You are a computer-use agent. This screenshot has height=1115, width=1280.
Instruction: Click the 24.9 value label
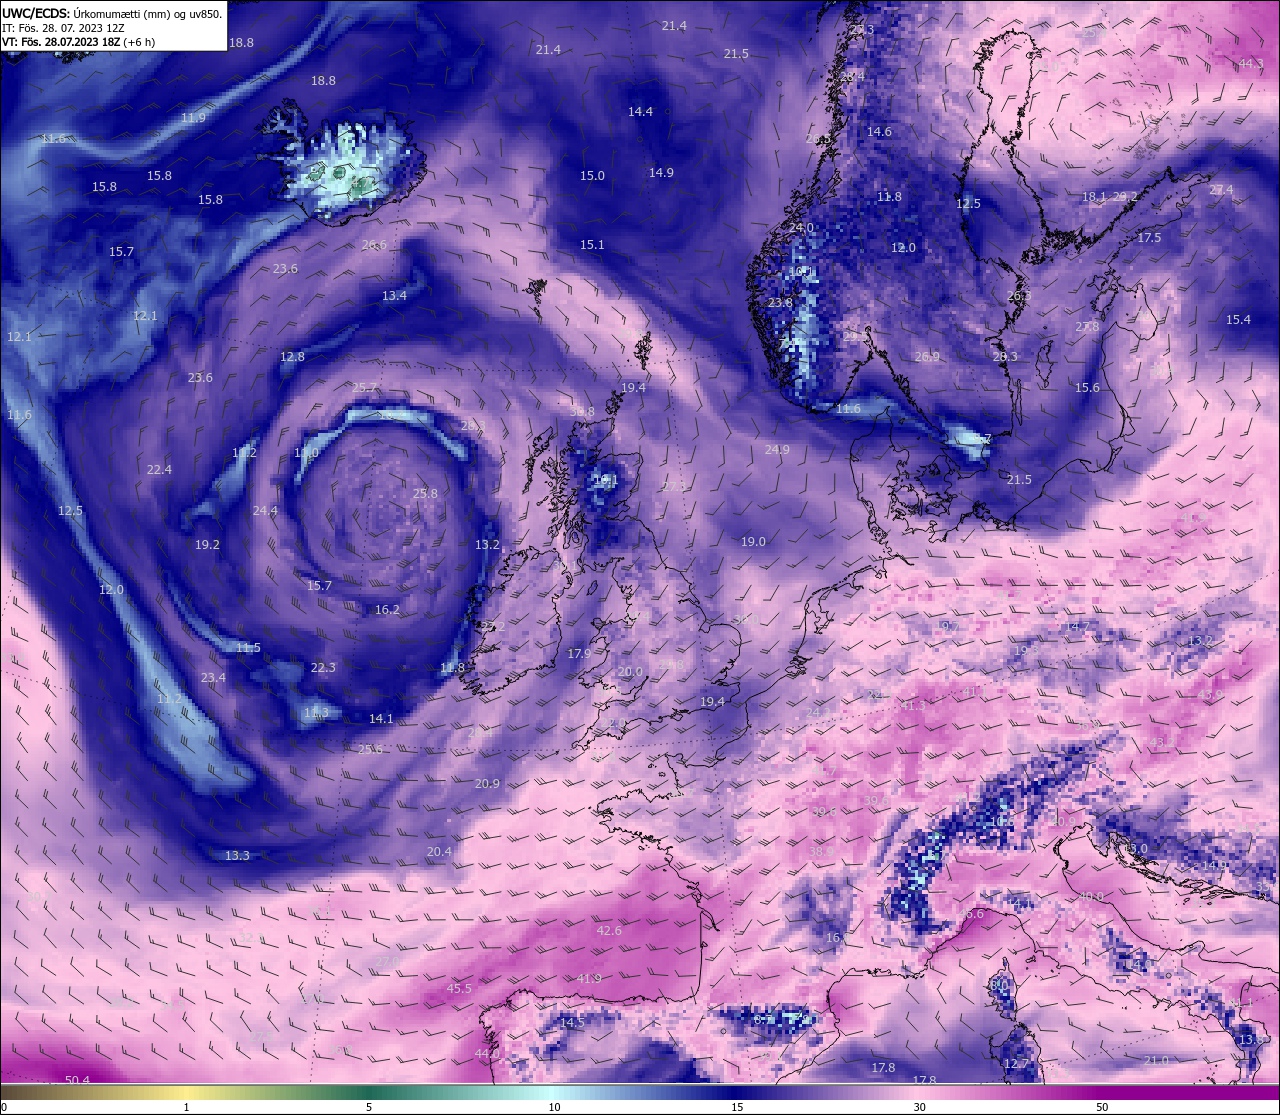click(x=777, y=450)
